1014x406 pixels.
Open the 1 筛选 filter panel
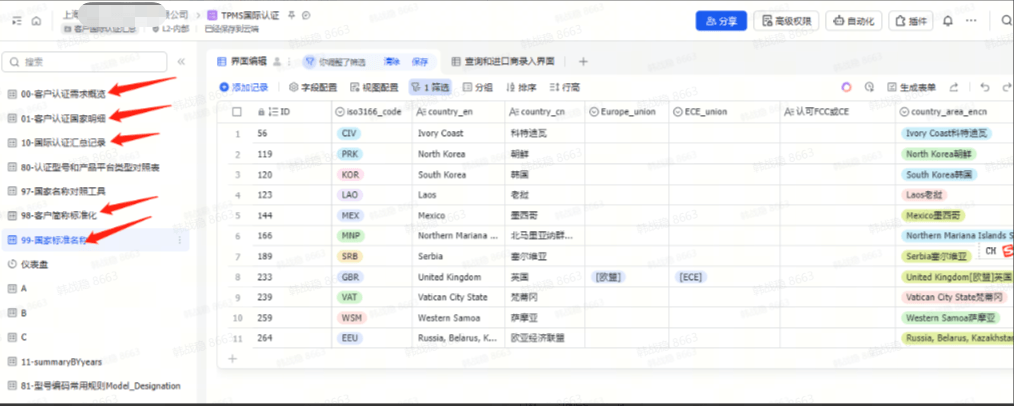tap(430, 87)
